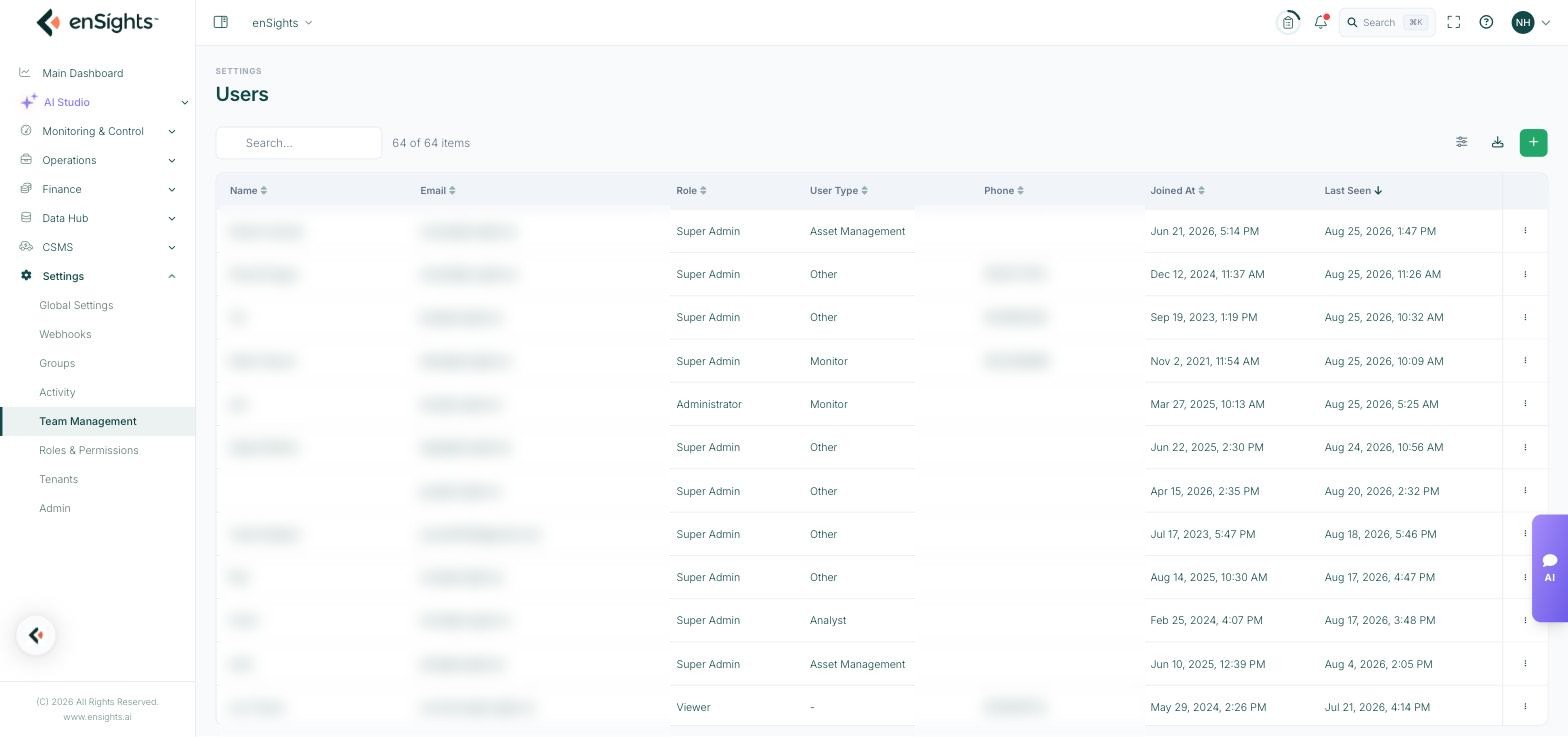The height and width of the screenshot is (737, 1568).
Task: Open row actions for Jun 21, 2026 user
Action: click(x=1525, y=231)
